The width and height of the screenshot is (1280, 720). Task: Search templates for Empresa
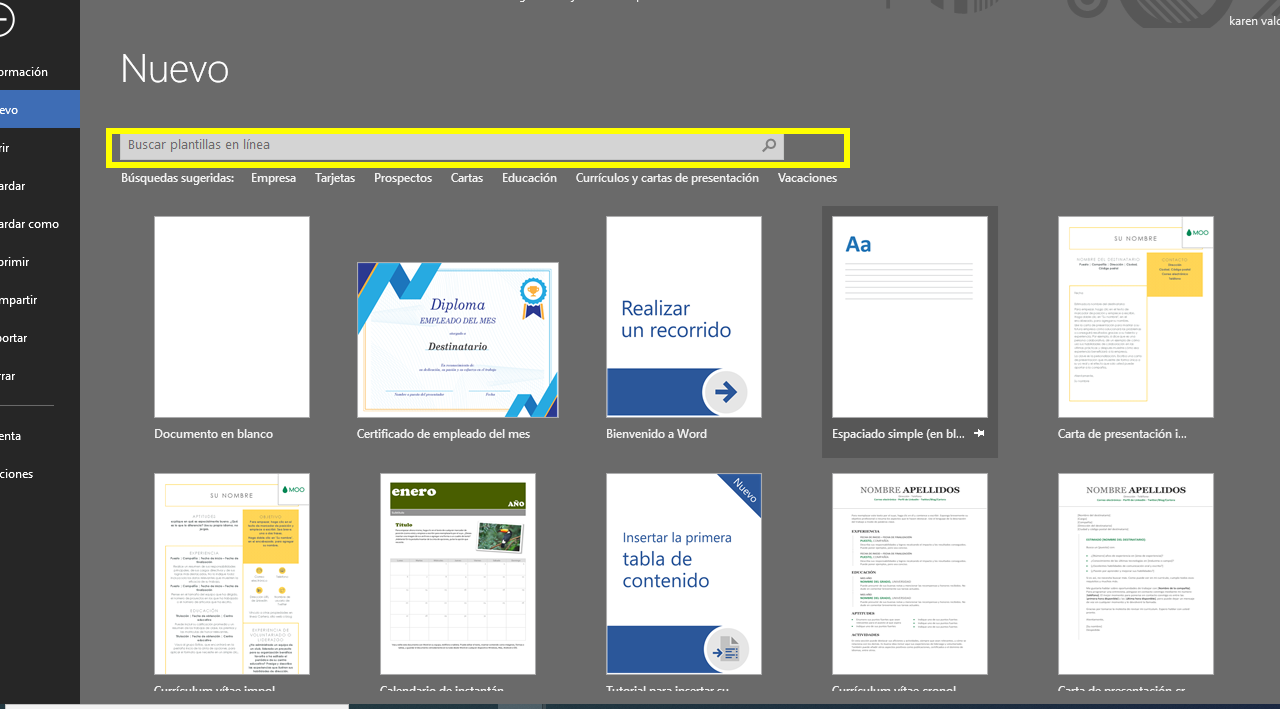[273, 177]
